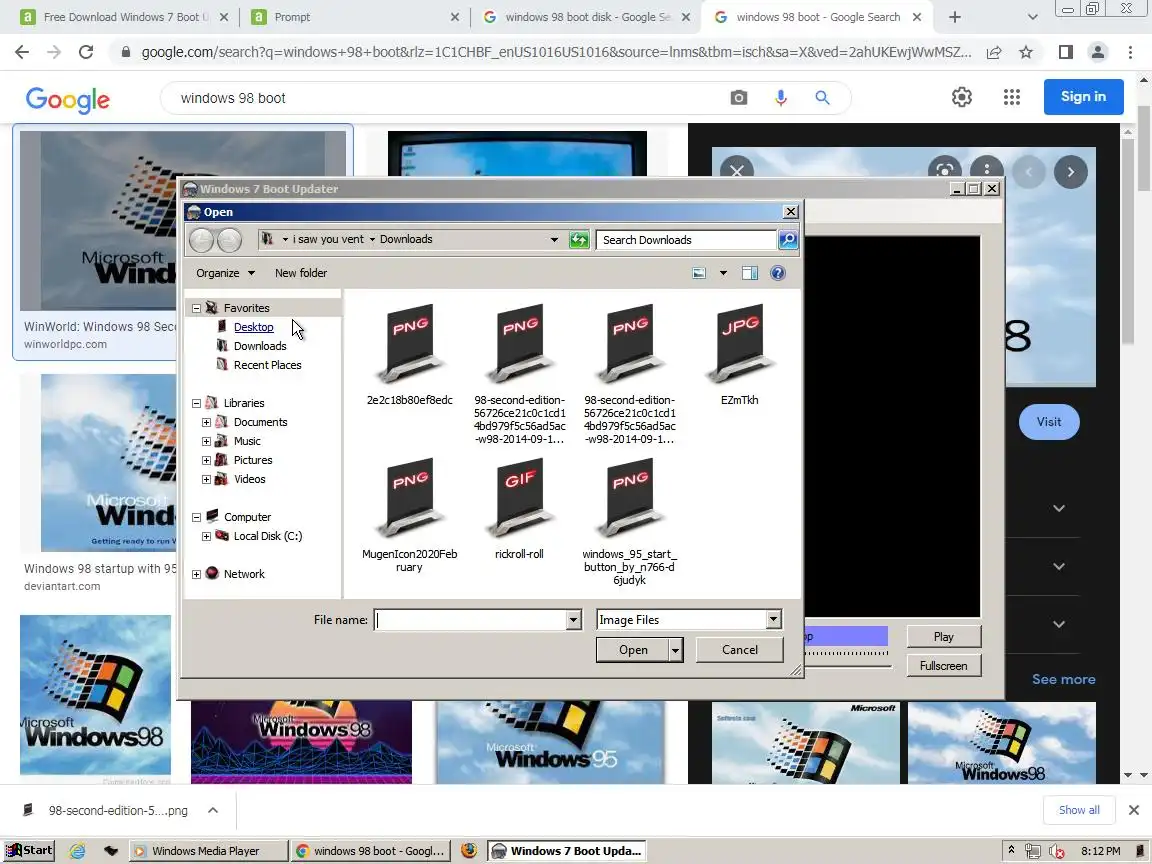Click Play in Windows 7 Boot Updater
The image size is (1152, 864).
[x=943, y=637]
